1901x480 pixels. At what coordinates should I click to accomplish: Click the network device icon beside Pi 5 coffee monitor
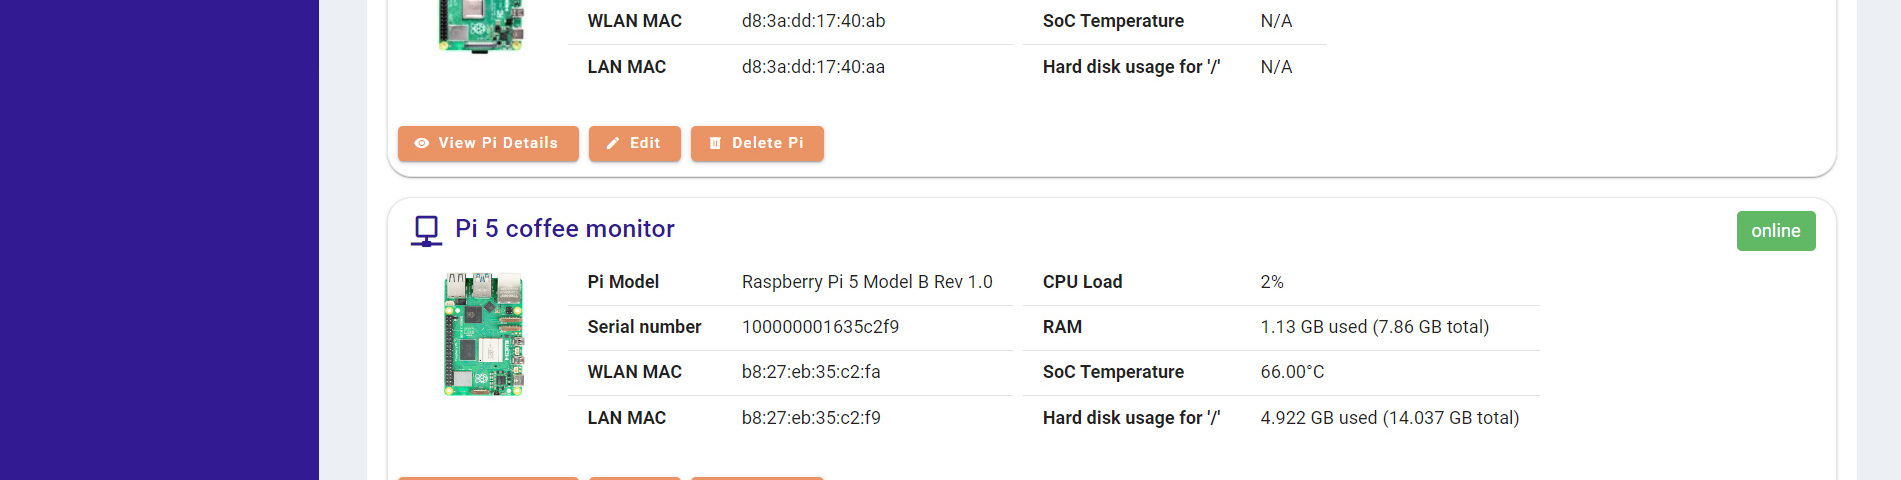tap(426, 230)
